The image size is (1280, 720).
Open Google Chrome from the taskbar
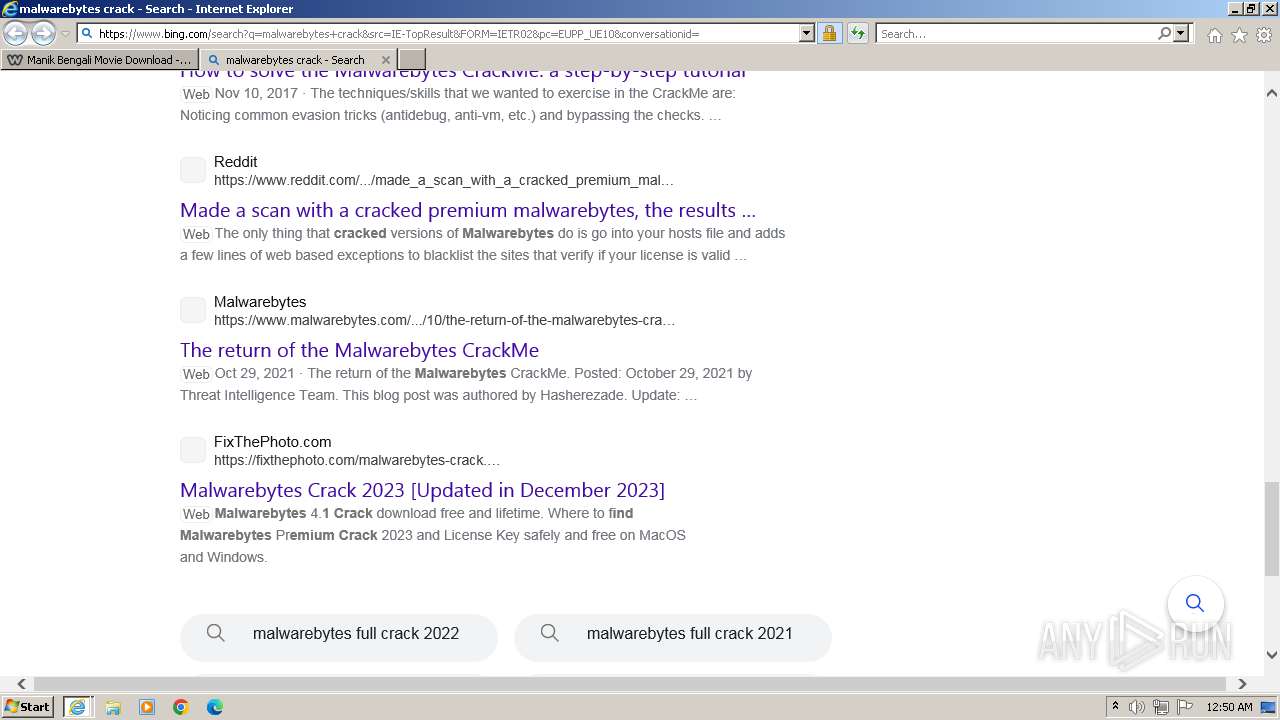point(180,707)
